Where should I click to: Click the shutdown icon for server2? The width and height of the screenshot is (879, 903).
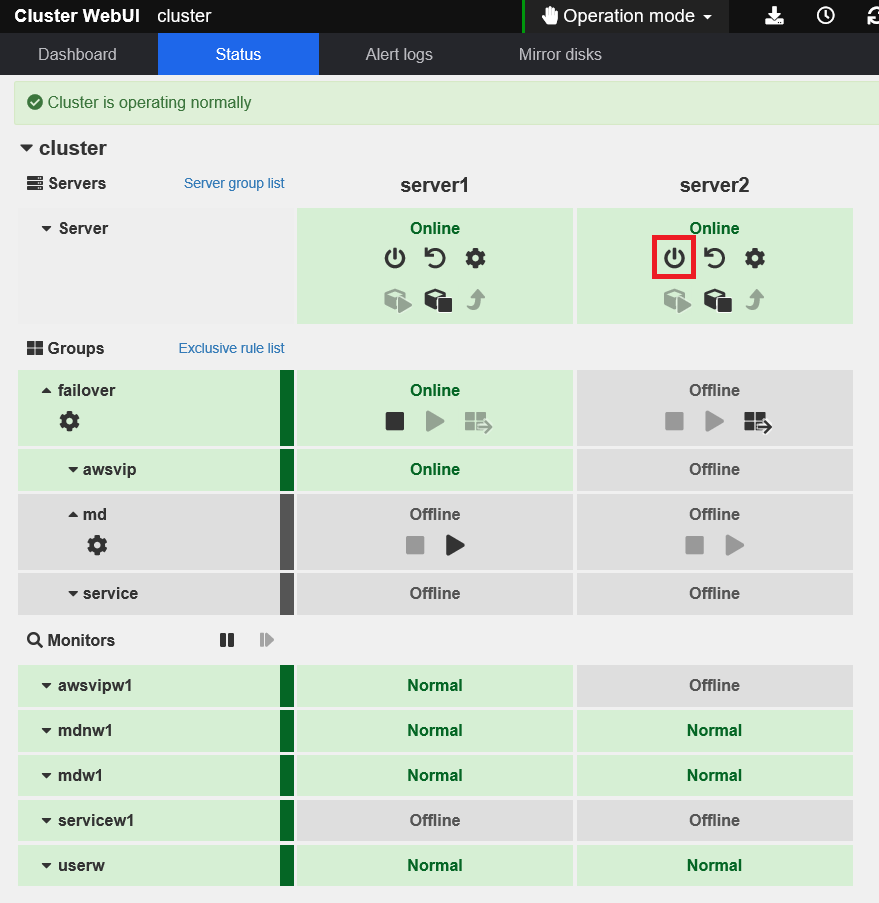click(x=674, y=259)
